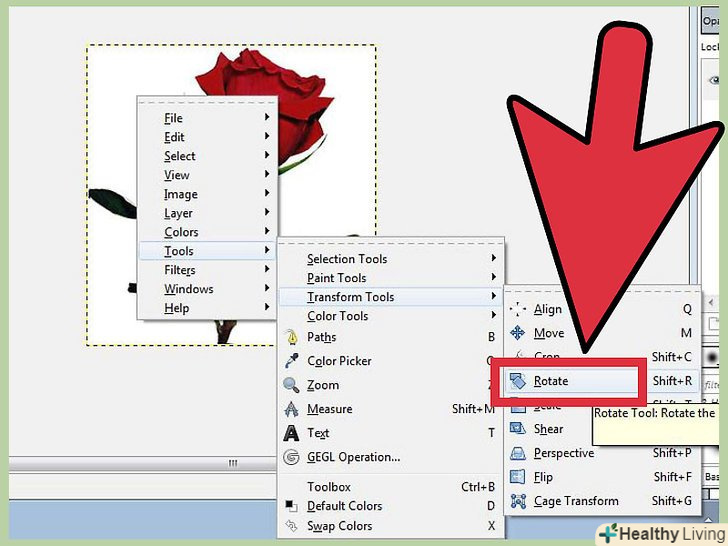
Task: Click the Rotate tool icon
Action: [x=517, y=381]
